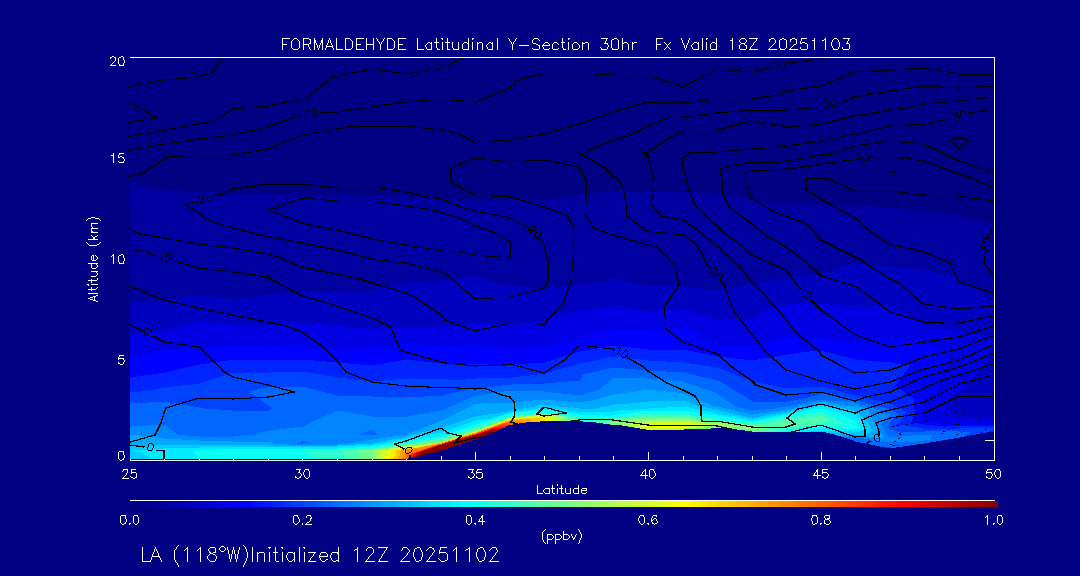Click the colorbar value label 0.4
Viewport: 1080px width, 576px height.
(x=476, y=520)
